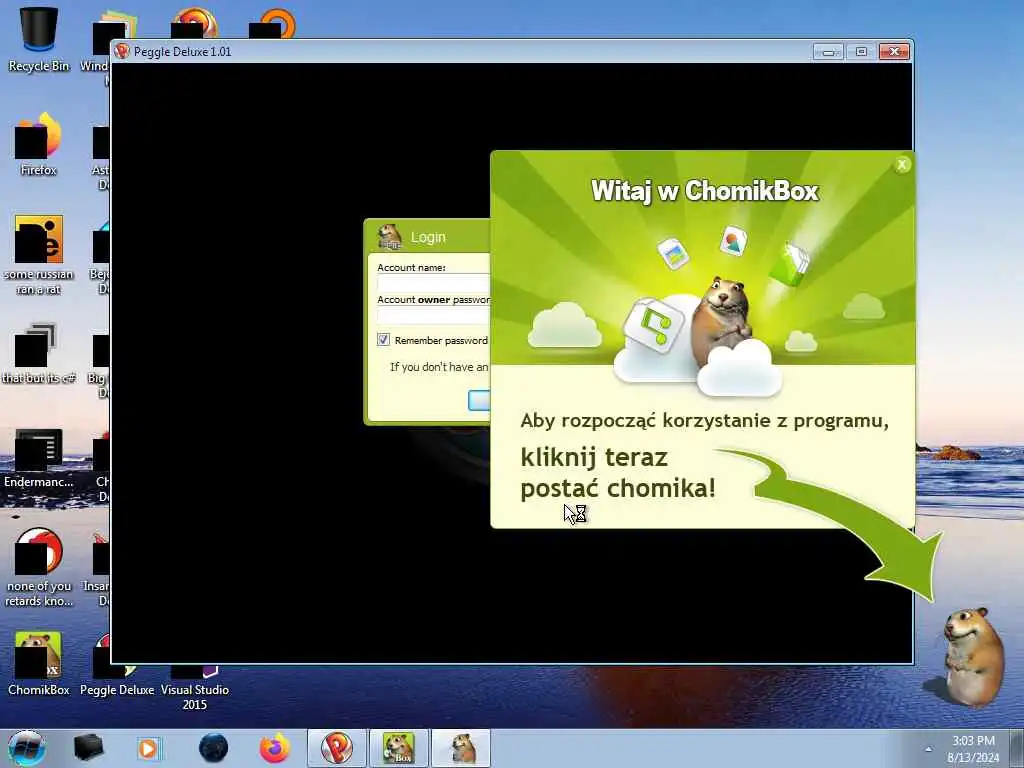The width and height of the screenshot is (1024, 768).
Task: Open the Endermanc... desktop icon
Action: coord(39,458)
